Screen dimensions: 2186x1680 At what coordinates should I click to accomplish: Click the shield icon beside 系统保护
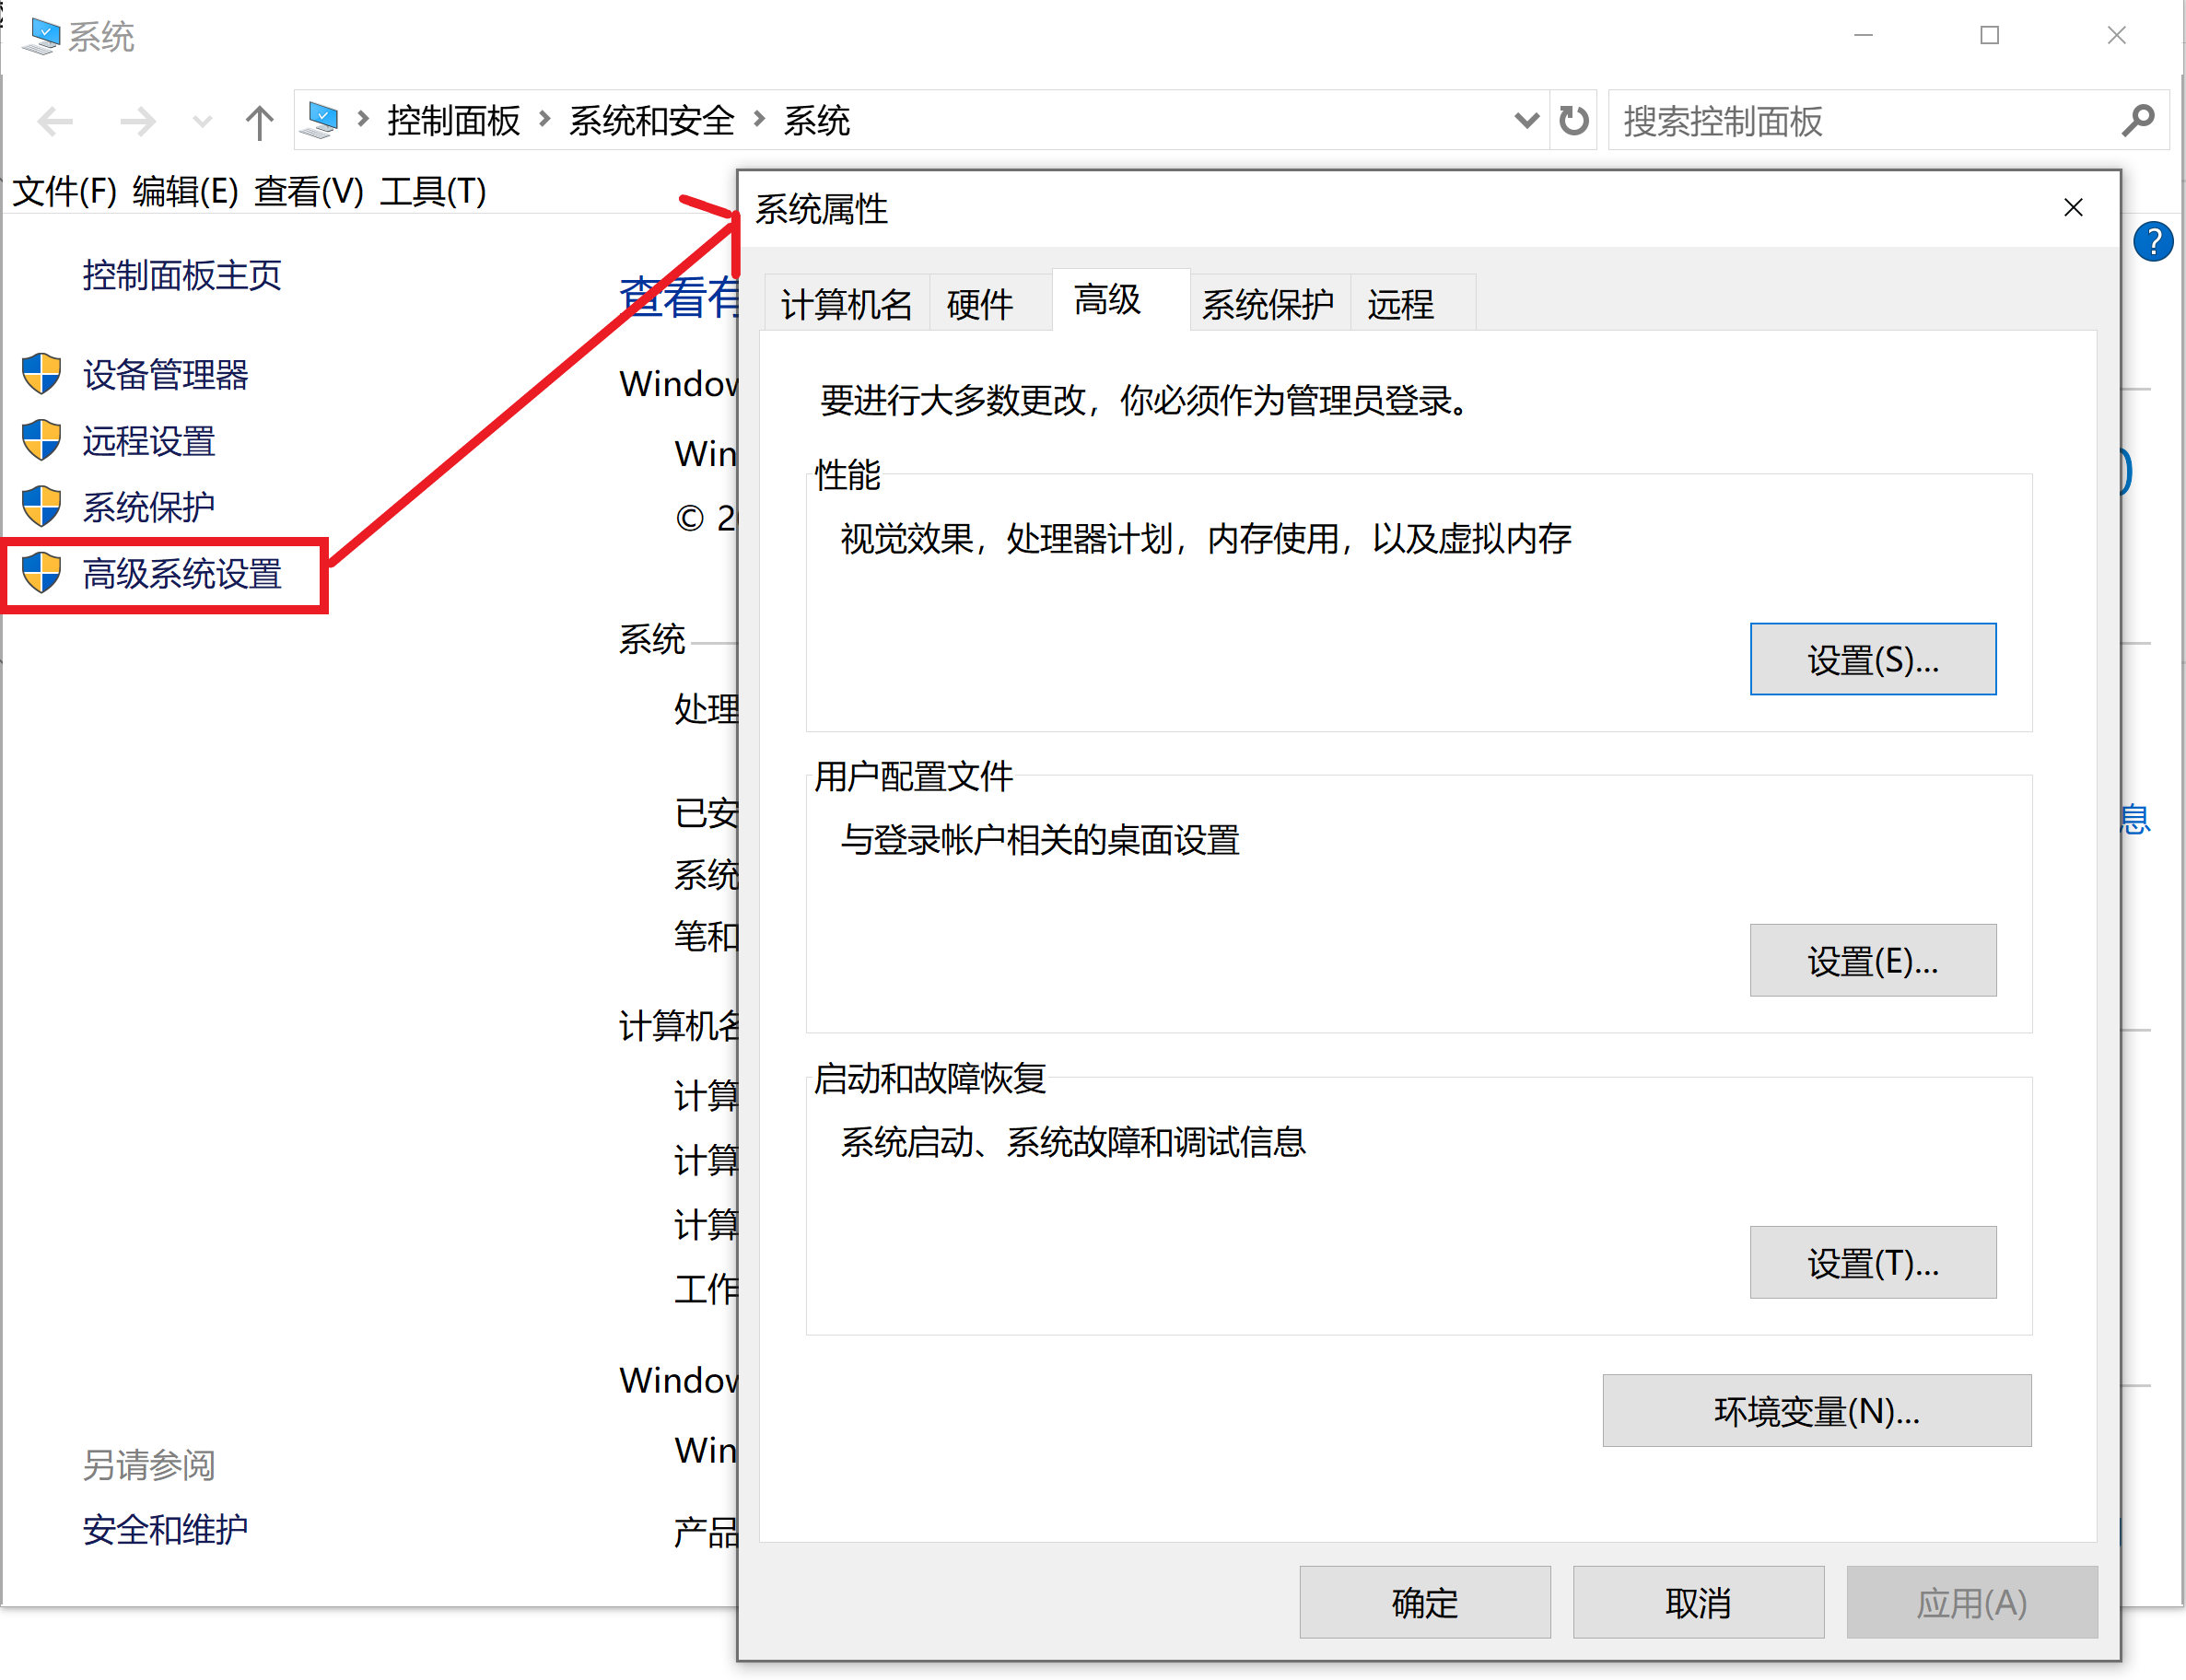point(42,506)
